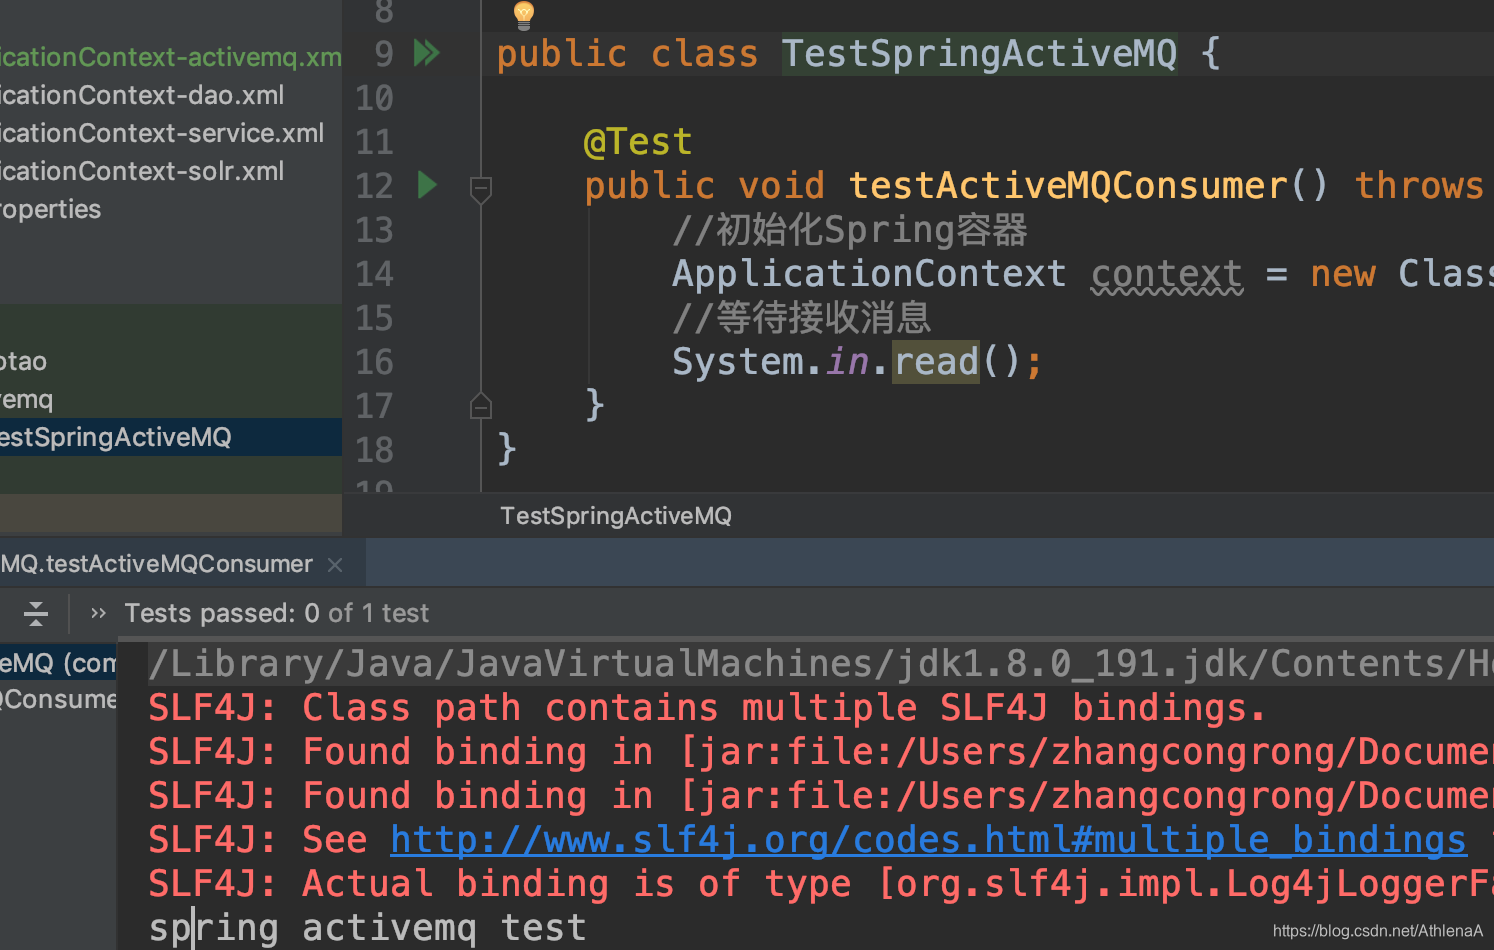Click line number 14 in the gutter

pyautogui.click(x=375, y=274)
